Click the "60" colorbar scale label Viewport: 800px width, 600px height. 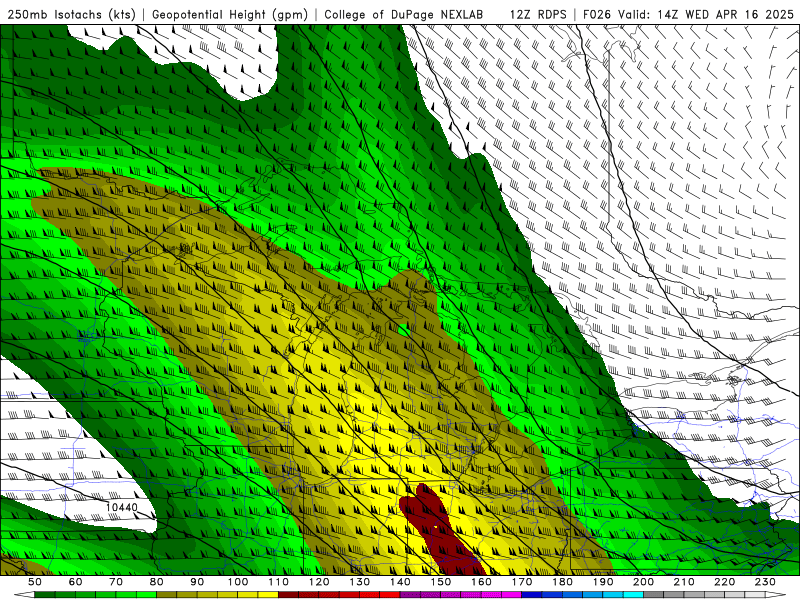[76, 582]
